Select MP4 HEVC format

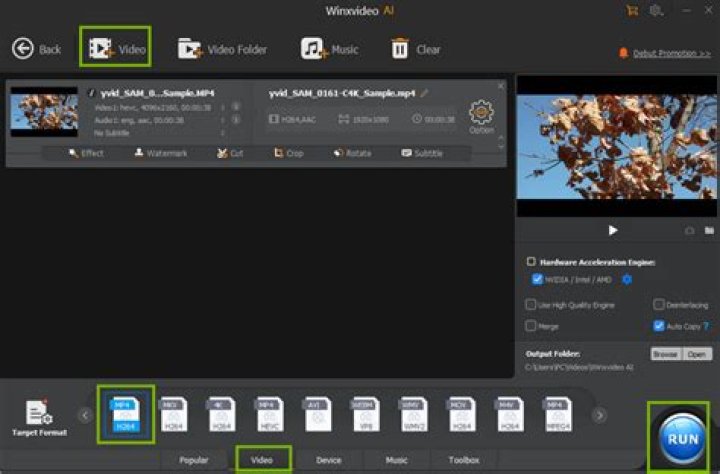coord(270,414)
